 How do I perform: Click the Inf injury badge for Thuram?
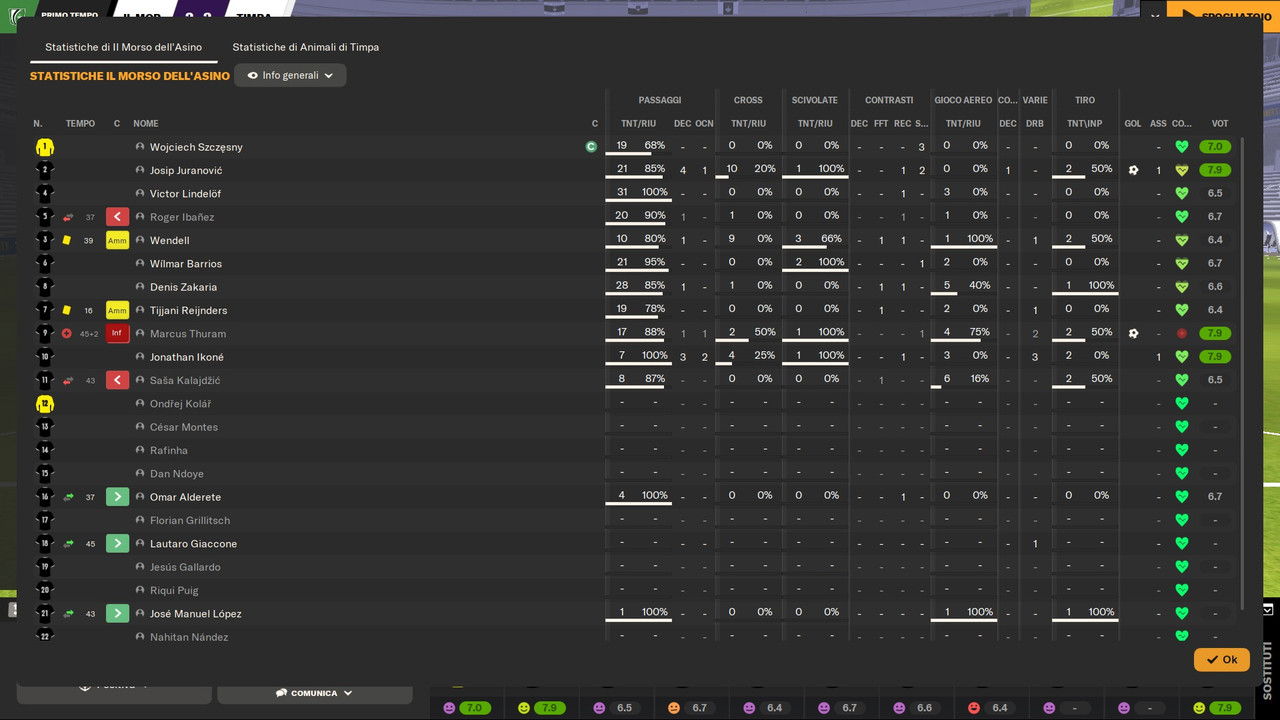tap(117, 334)
